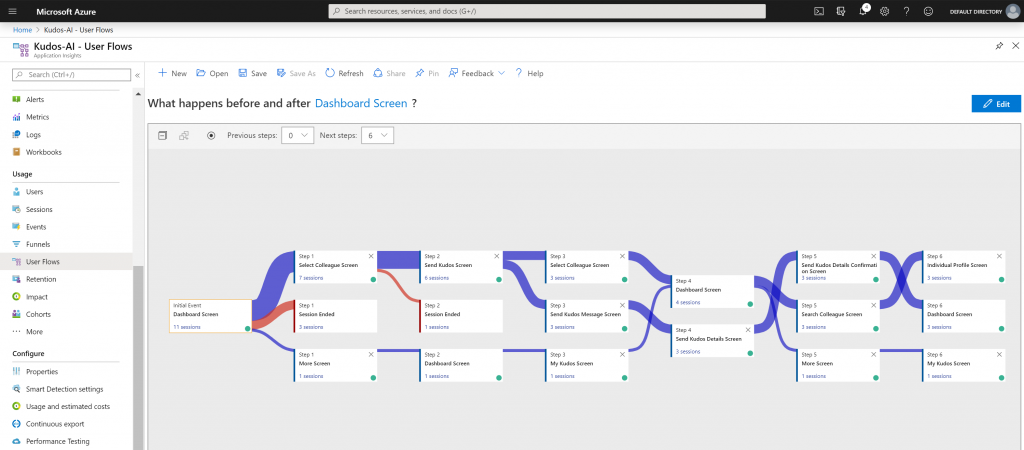Open the directory and subscription filter icon

coord(841,11)
